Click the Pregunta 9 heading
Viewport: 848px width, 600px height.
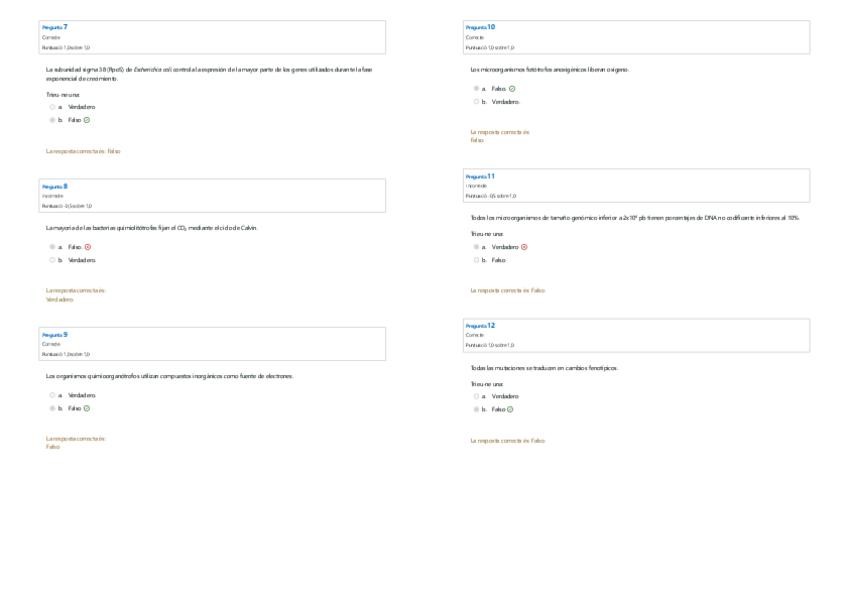click(x=55, y=334)
